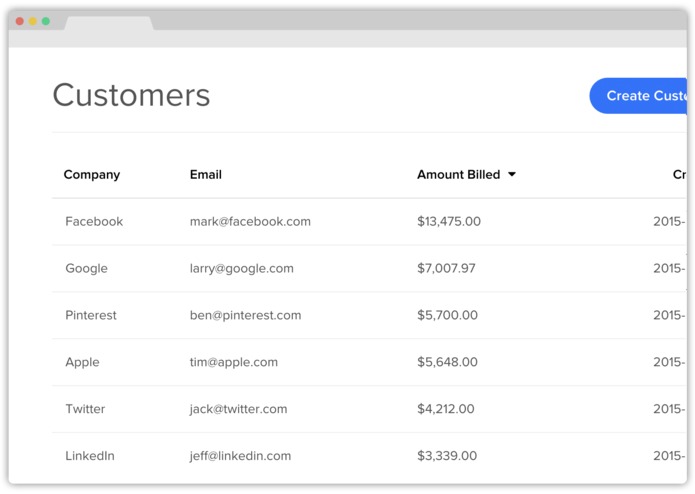Open the Pinterest customer row

coord(369,315)
